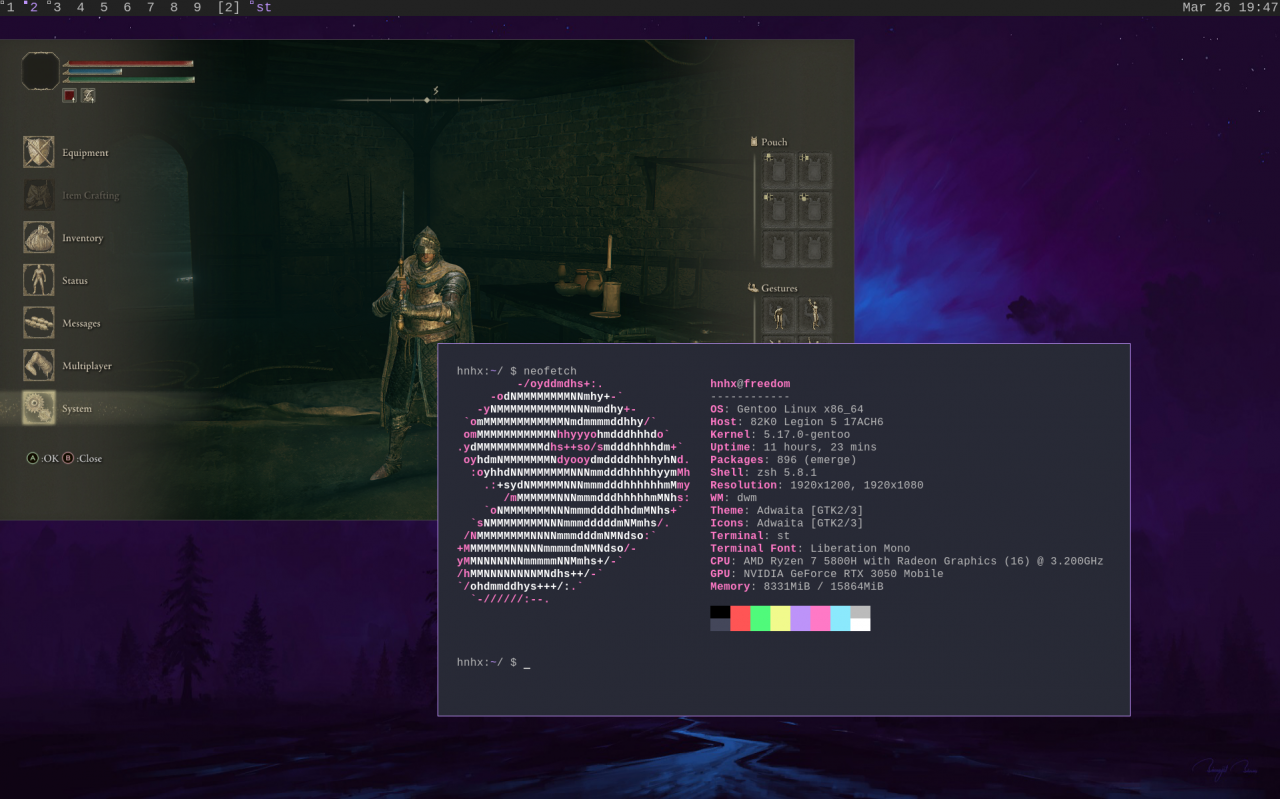Open the Inventory bag icon
Viewport: 1280px width, 799px height.
coord(39,238)
